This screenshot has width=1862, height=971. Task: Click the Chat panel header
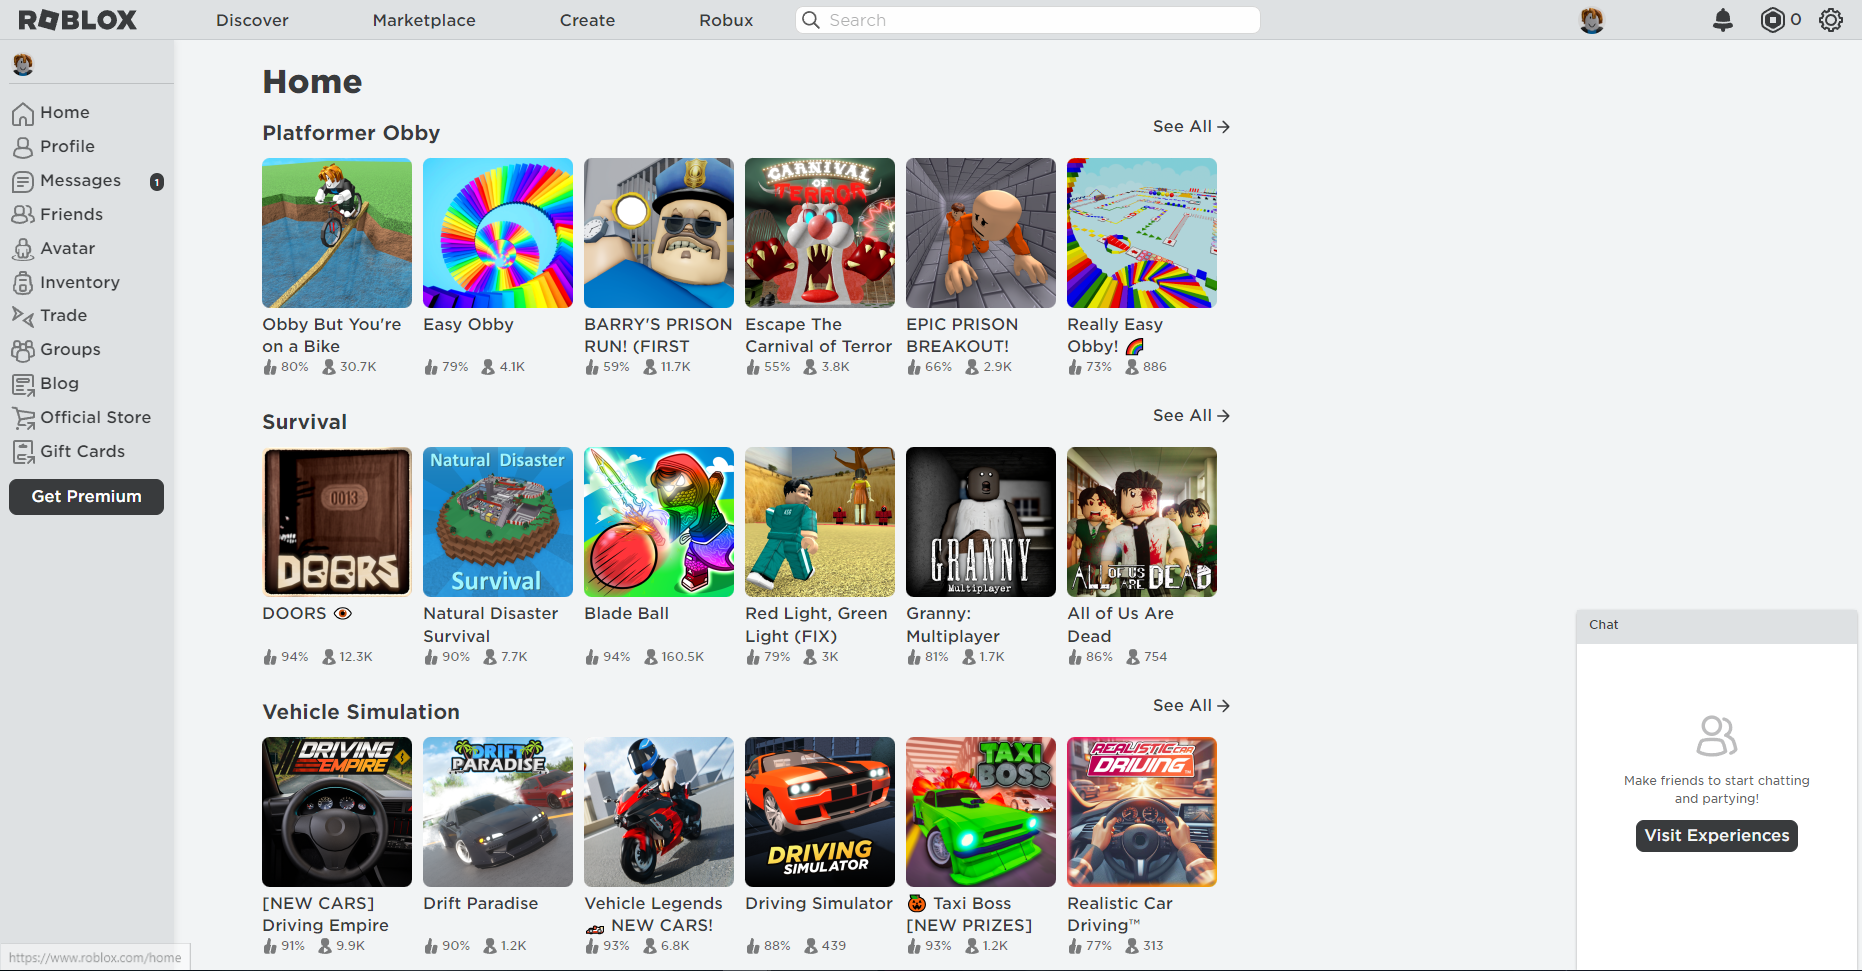pyautogui.click(x=1717, y=625)
